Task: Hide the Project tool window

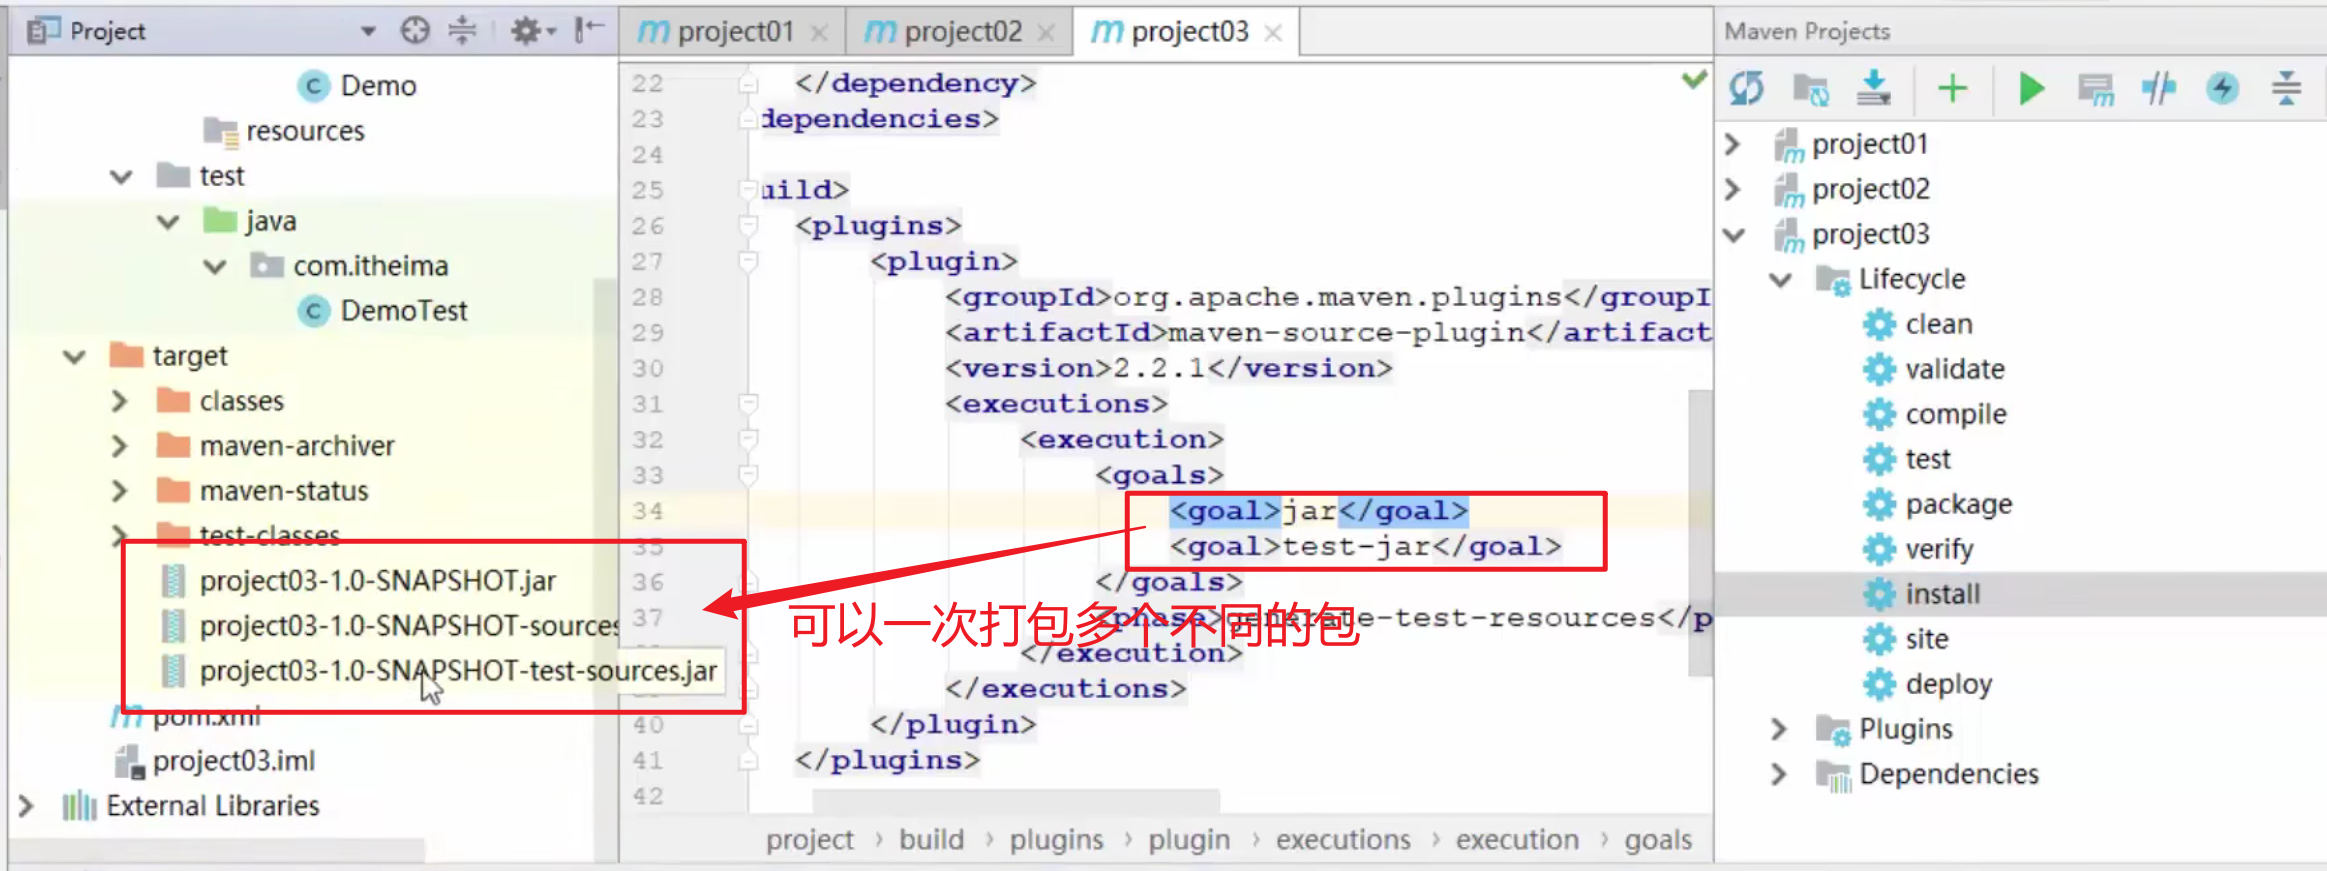Action: point(589,30)
